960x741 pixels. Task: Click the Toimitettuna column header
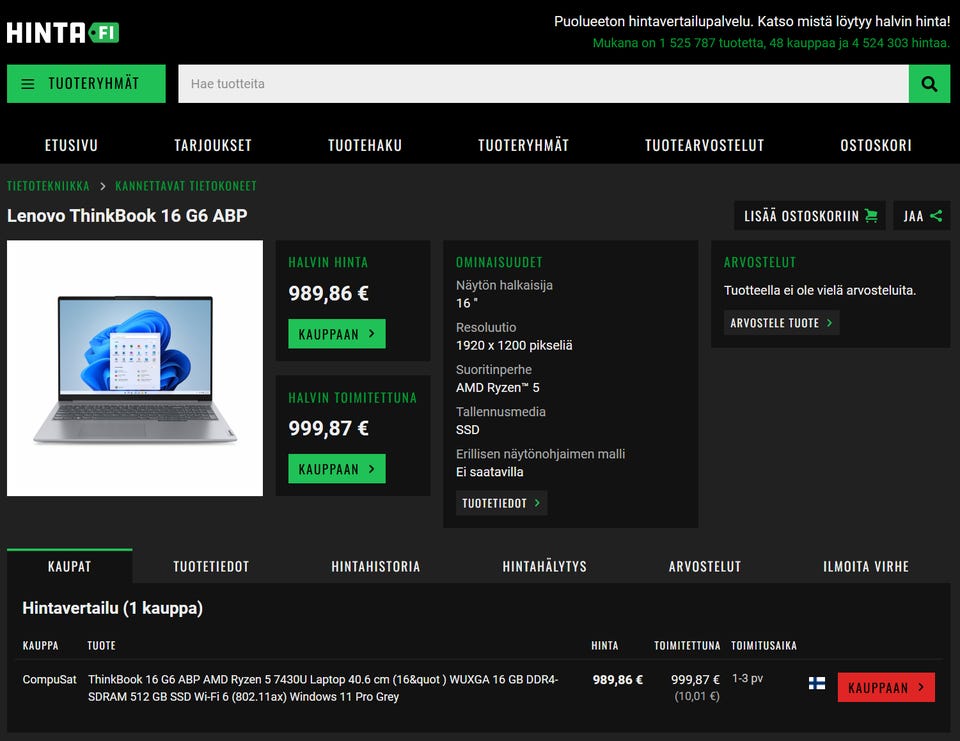click(687, 645)
